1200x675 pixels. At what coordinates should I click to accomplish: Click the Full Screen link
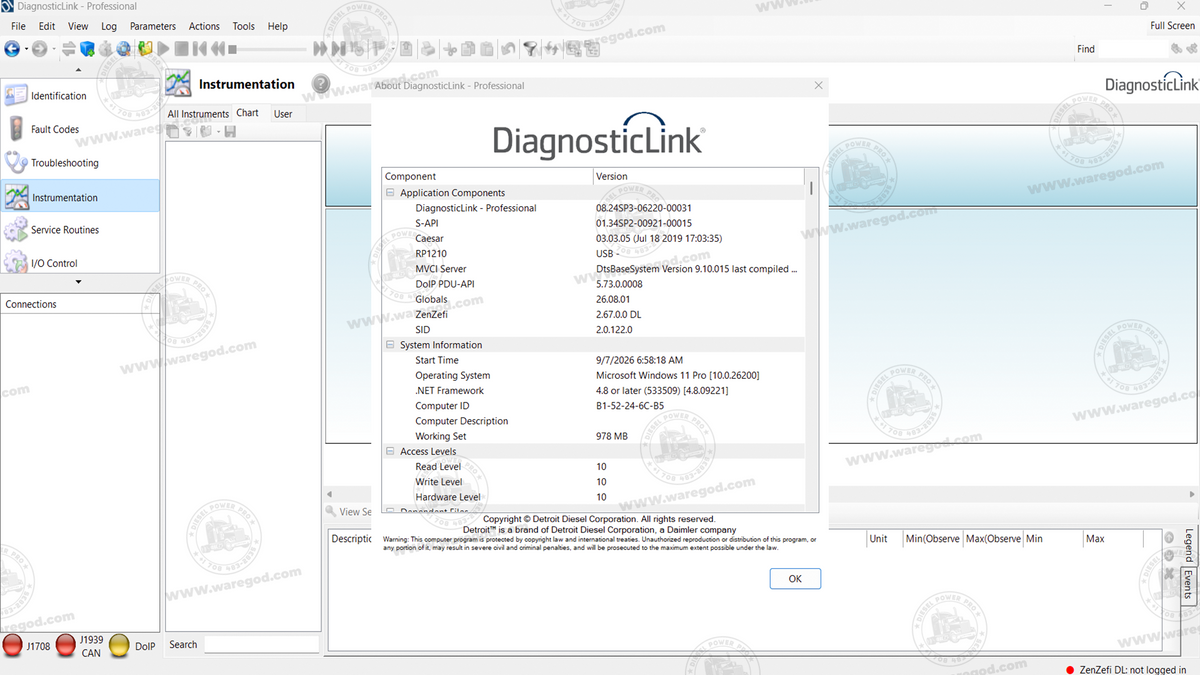coord(1172,26)
